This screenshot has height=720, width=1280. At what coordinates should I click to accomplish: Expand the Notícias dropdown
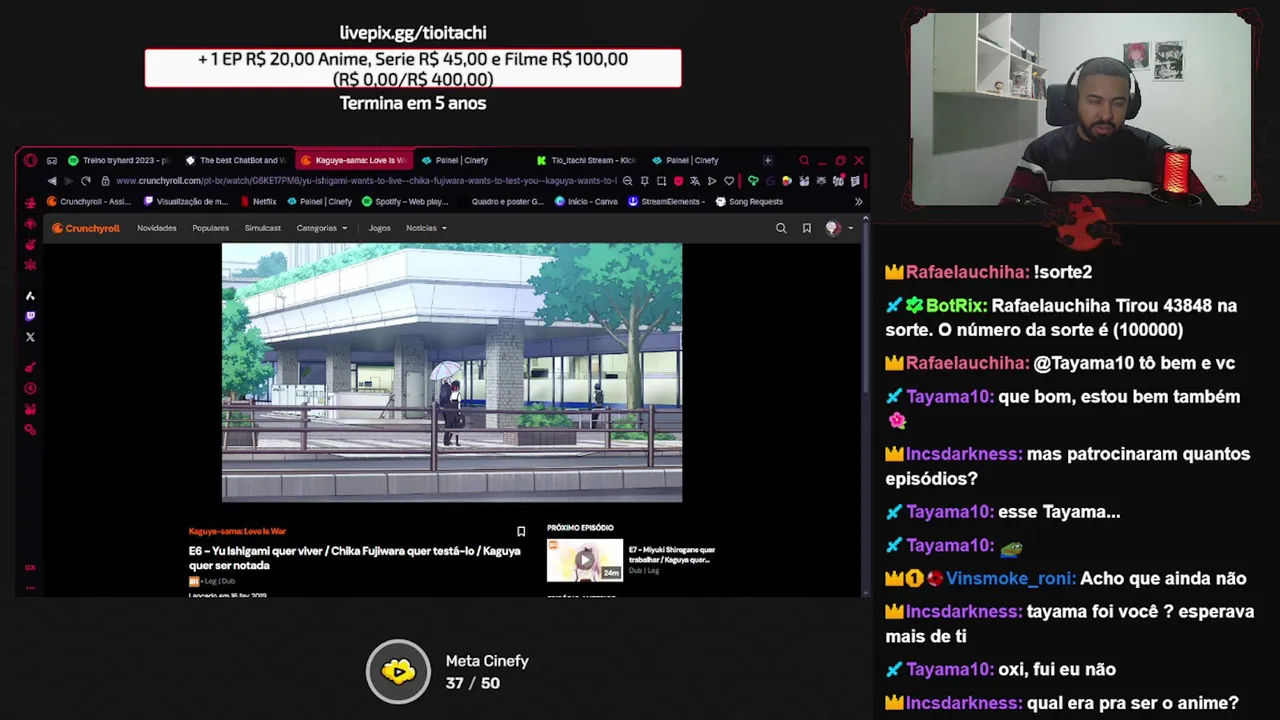[426, 228]
